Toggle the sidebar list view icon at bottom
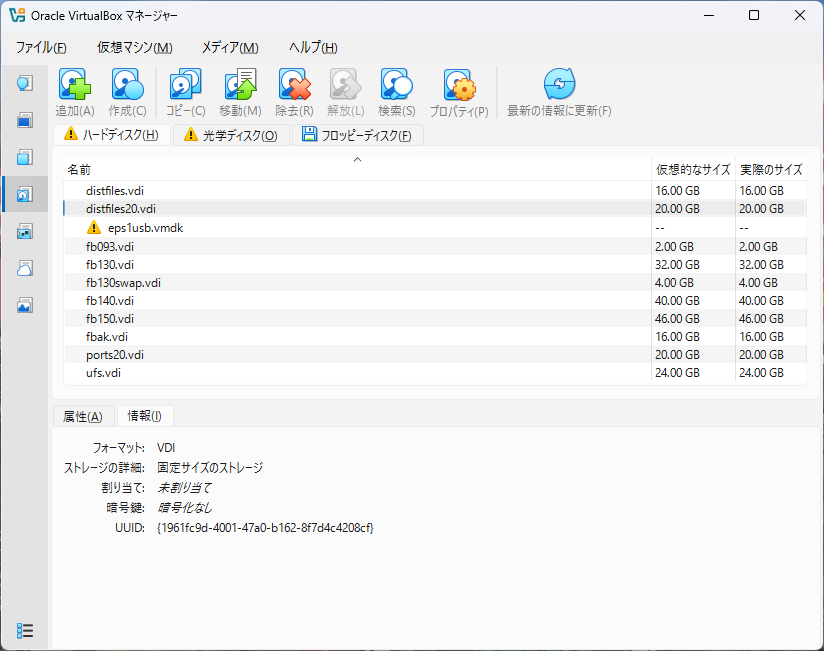 [25, 630]
